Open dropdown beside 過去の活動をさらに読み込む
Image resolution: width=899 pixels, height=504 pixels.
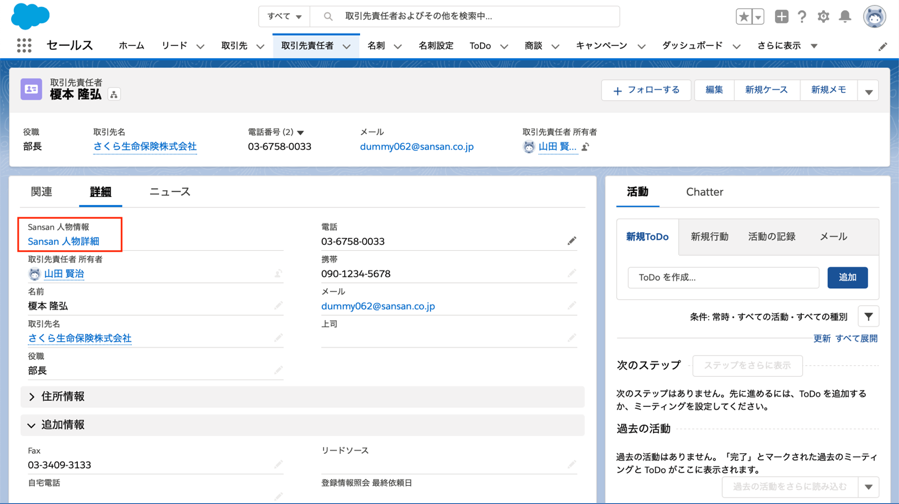click(x=869, y=487)
